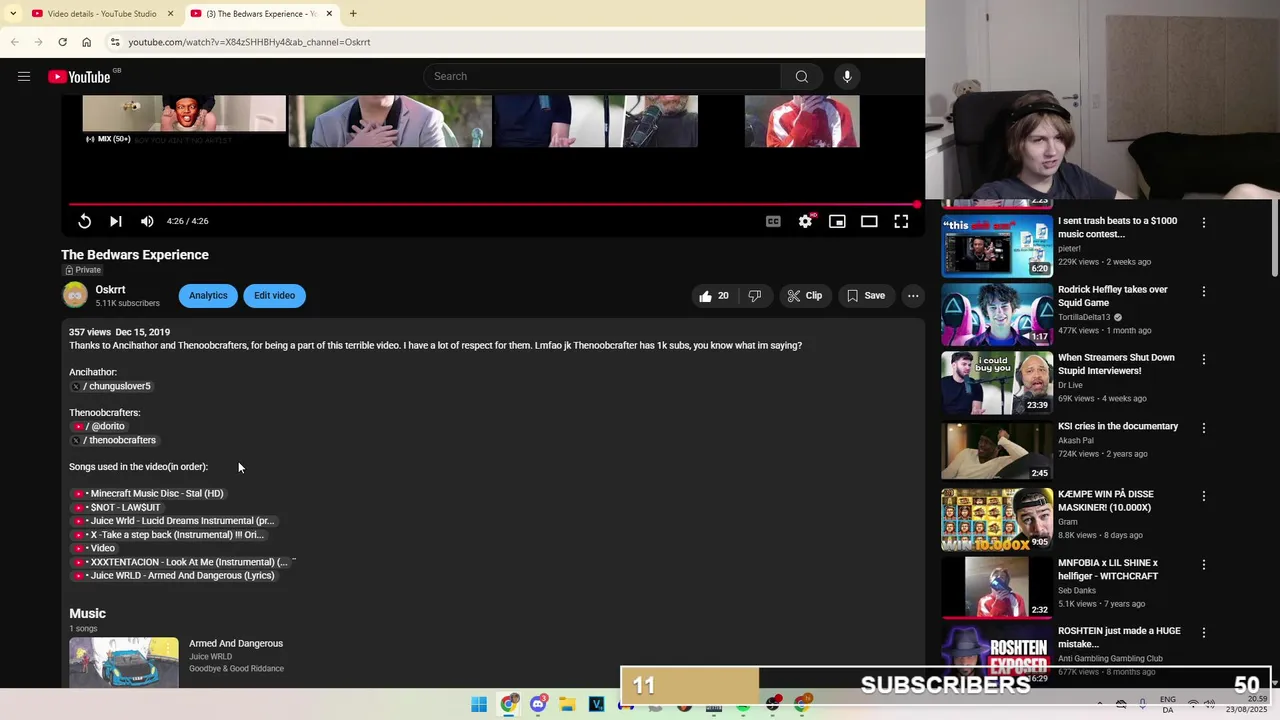
Task: Open a new browser tab
Action: coord(353,14)
